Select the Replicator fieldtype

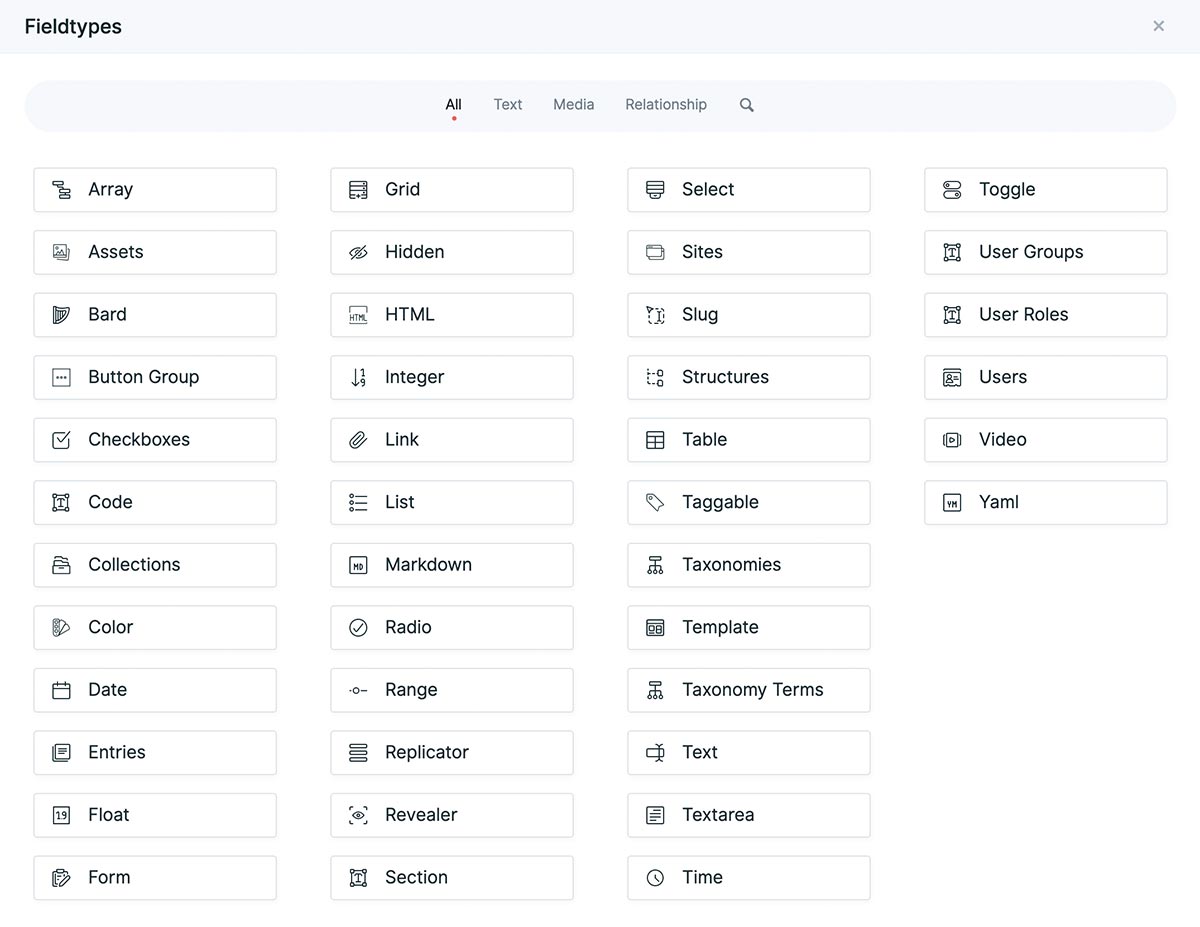pyautogui.click(x=451, y=752)
